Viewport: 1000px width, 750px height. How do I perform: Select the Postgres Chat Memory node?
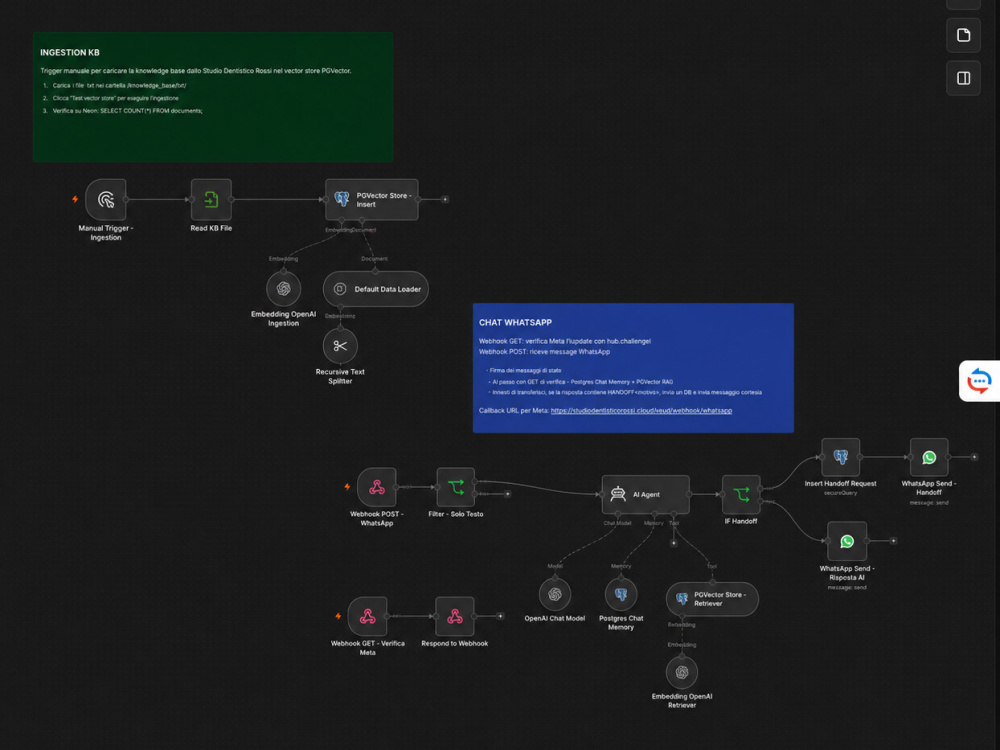621,594
